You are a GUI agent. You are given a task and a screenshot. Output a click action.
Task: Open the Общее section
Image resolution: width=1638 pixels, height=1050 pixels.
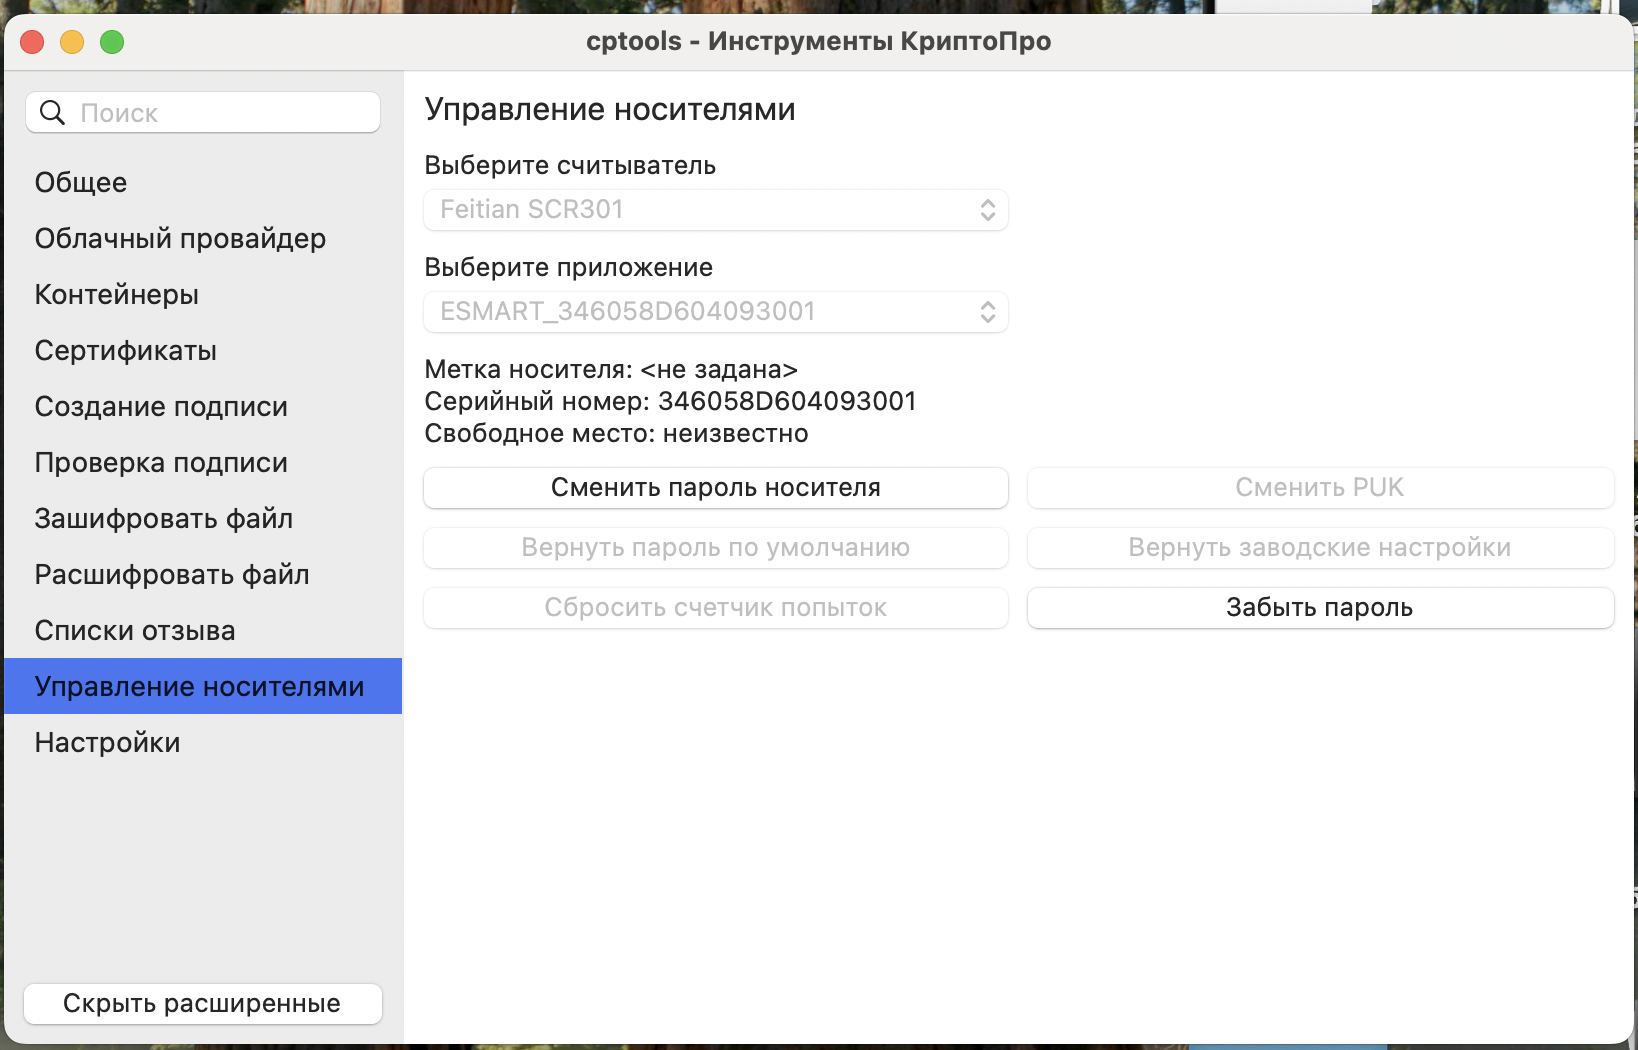[203, 182]
